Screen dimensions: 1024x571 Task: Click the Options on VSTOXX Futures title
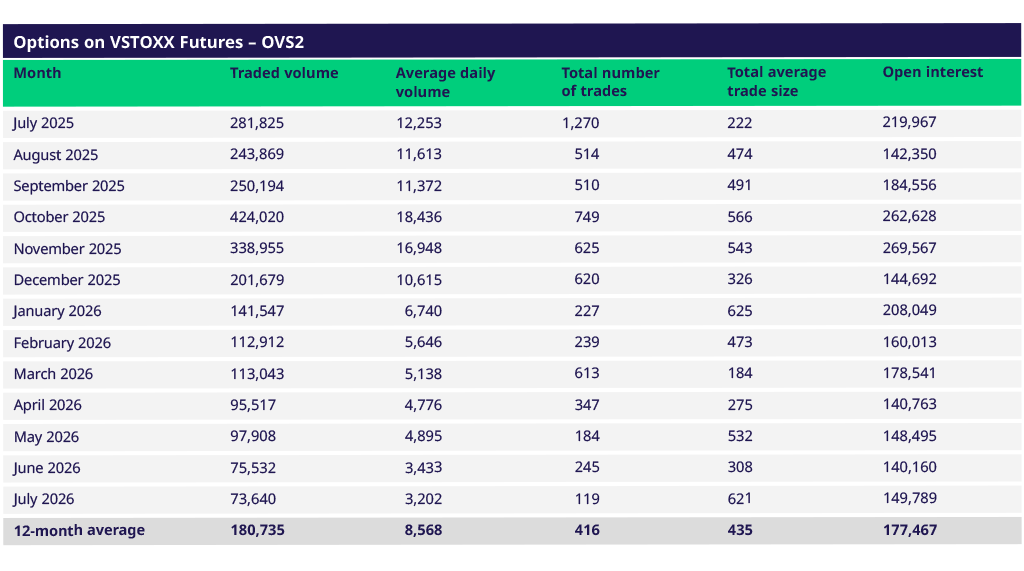tap(159, 42)
